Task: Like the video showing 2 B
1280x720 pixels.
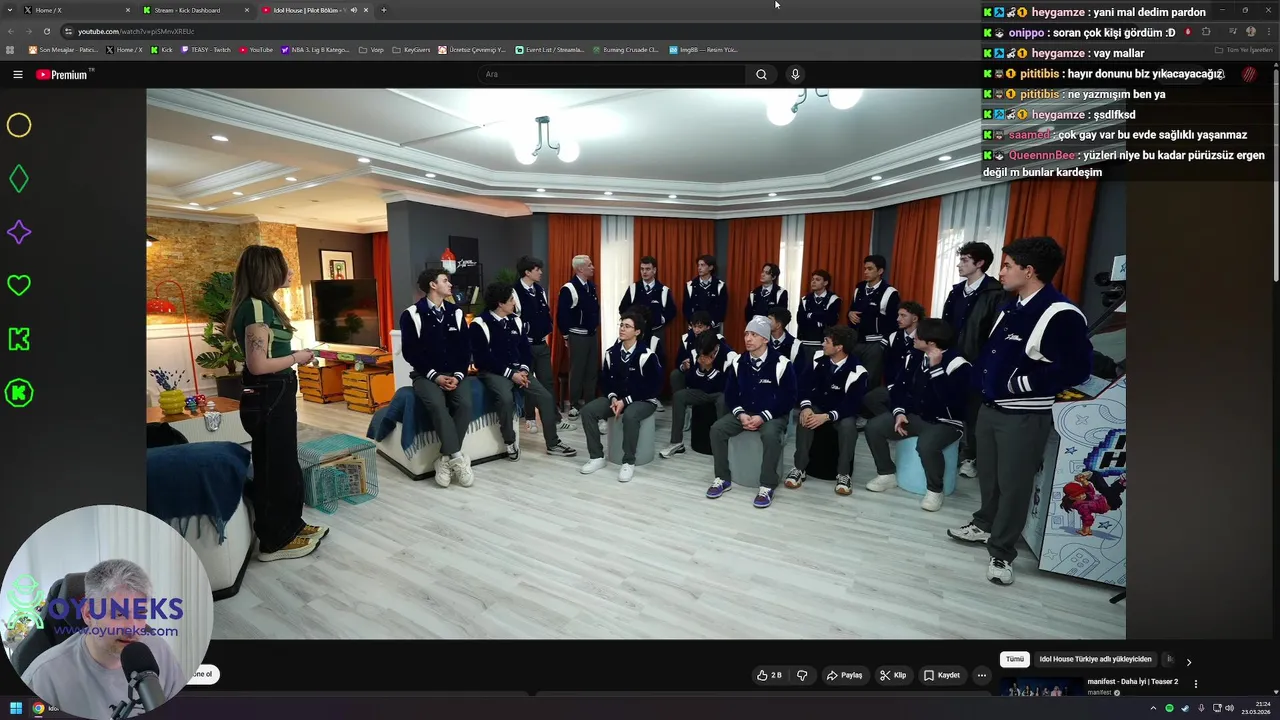Action: (x=769, y=675)
